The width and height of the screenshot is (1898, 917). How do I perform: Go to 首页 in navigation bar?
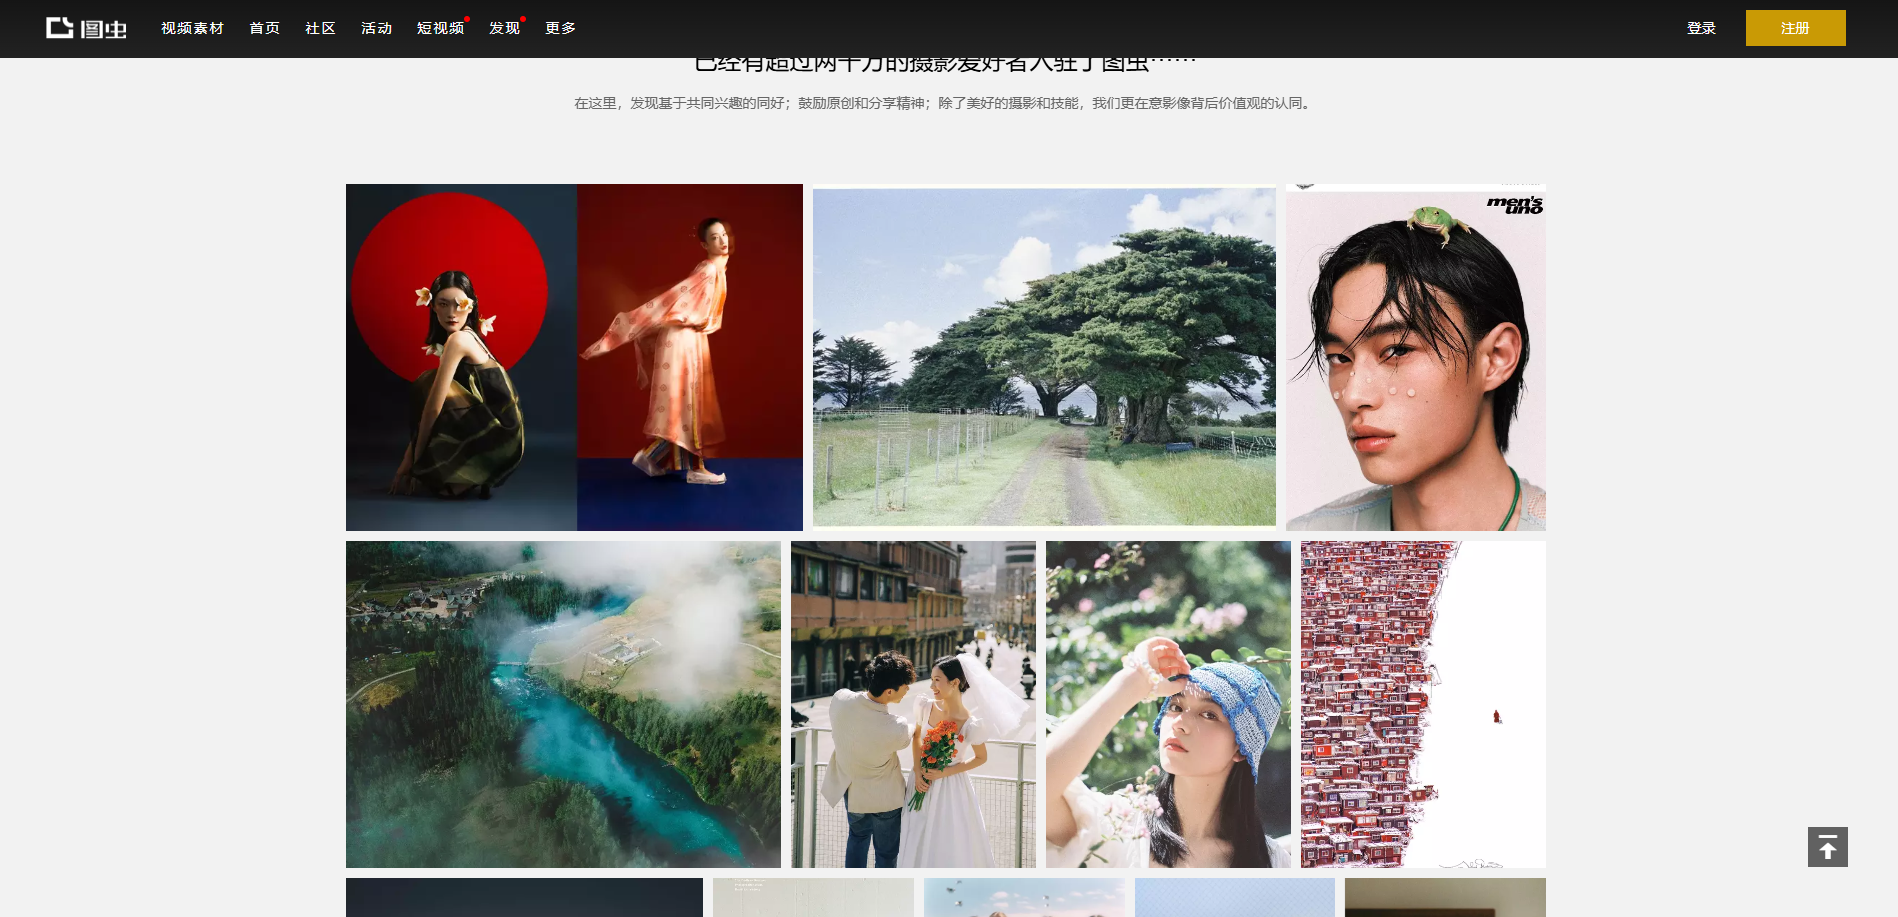264,28
